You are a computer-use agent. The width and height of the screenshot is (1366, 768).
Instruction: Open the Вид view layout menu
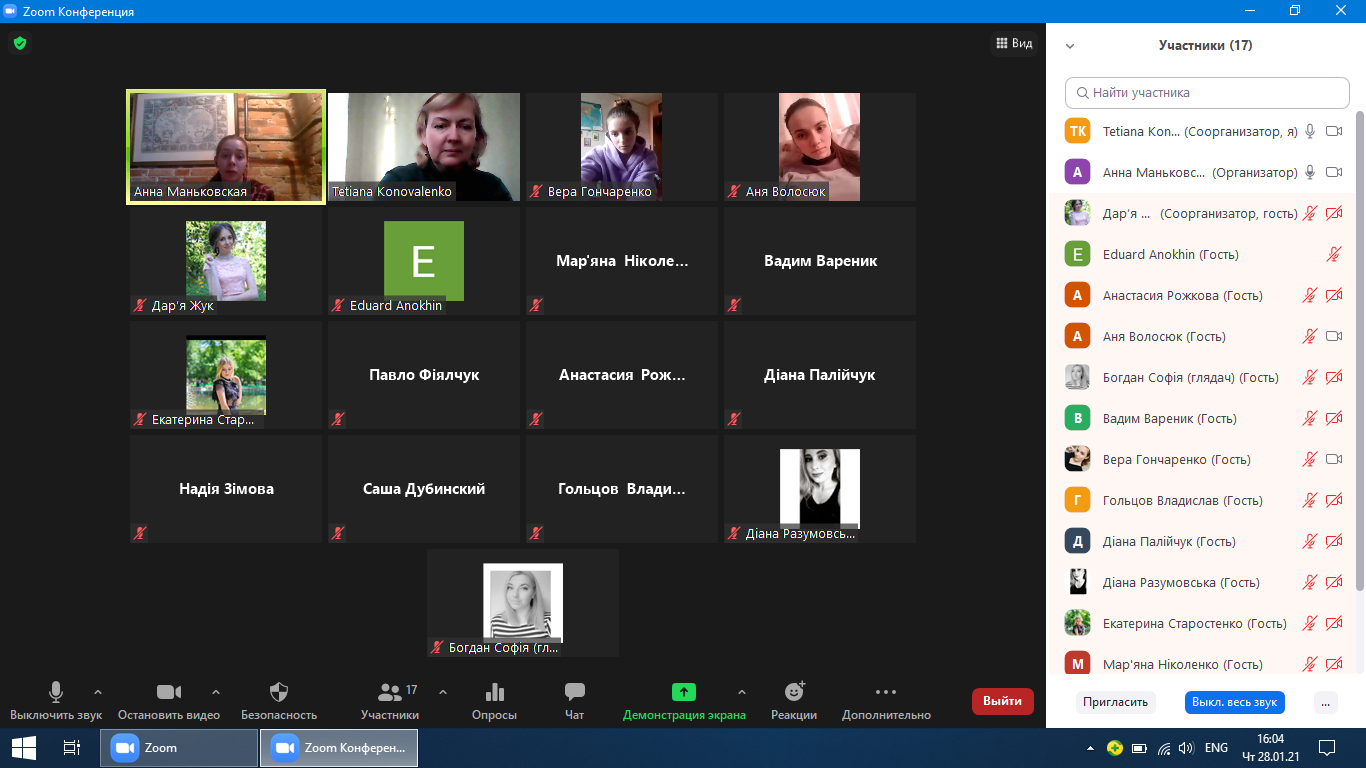pyautogui.click(x=1014, y=43)
